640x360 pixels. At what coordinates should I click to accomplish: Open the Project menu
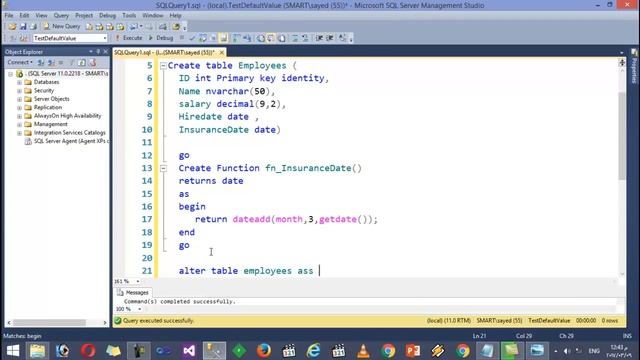(x=84, y=16)
